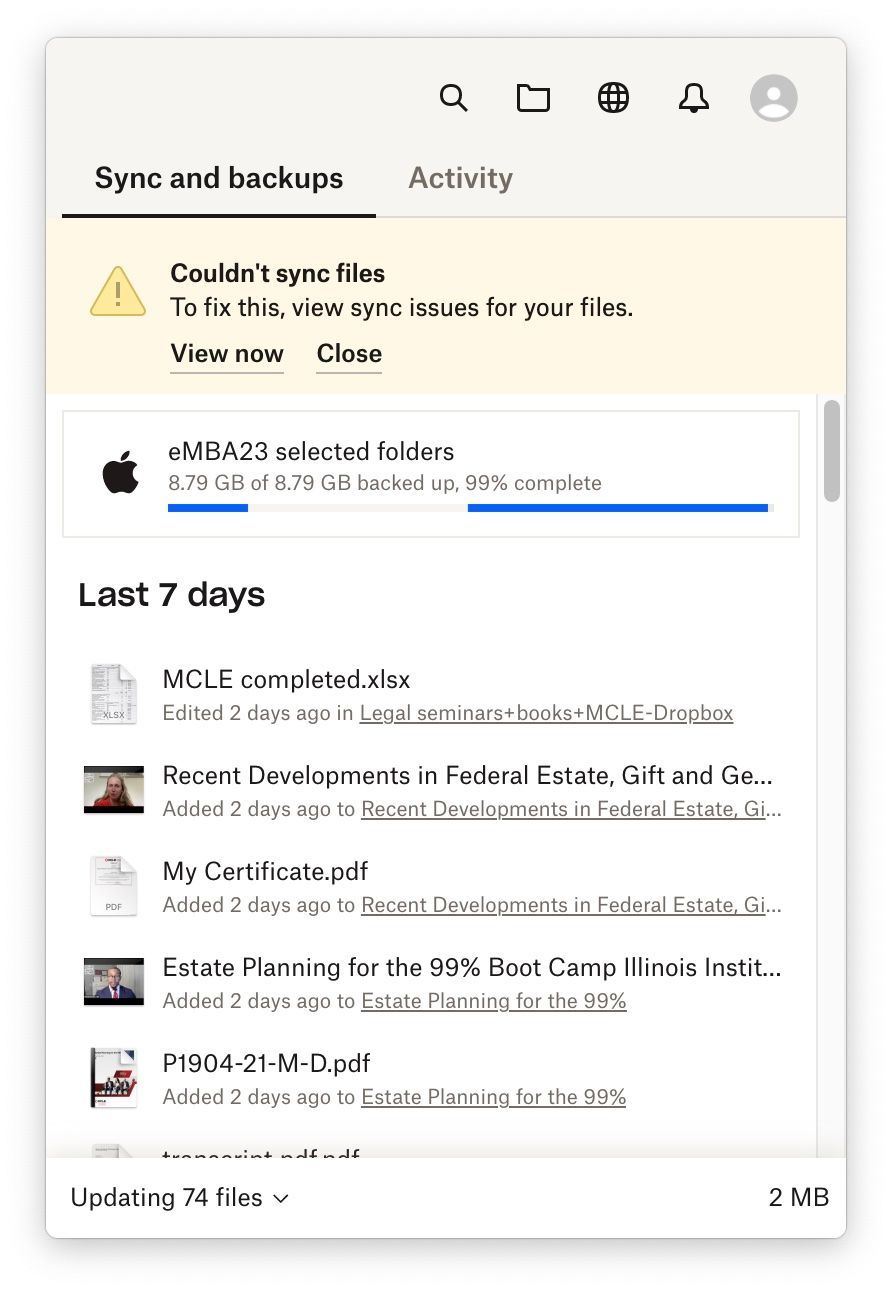Image resolution: width=892 pixels, height=1292 pixels.
Task: Click MCLE completed.xlsx file icon
Action: 112,694
